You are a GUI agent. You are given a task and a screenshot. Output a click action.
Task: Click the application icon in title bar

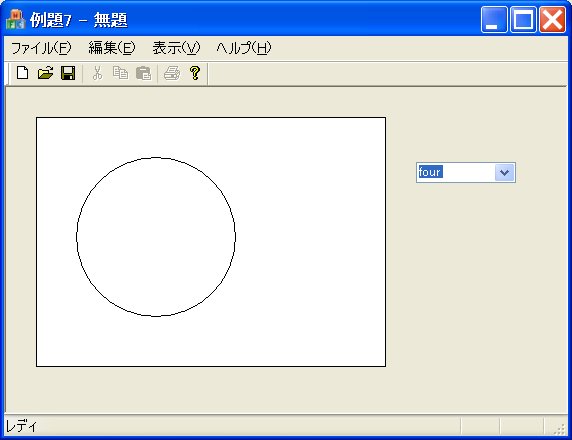[15, 19]
